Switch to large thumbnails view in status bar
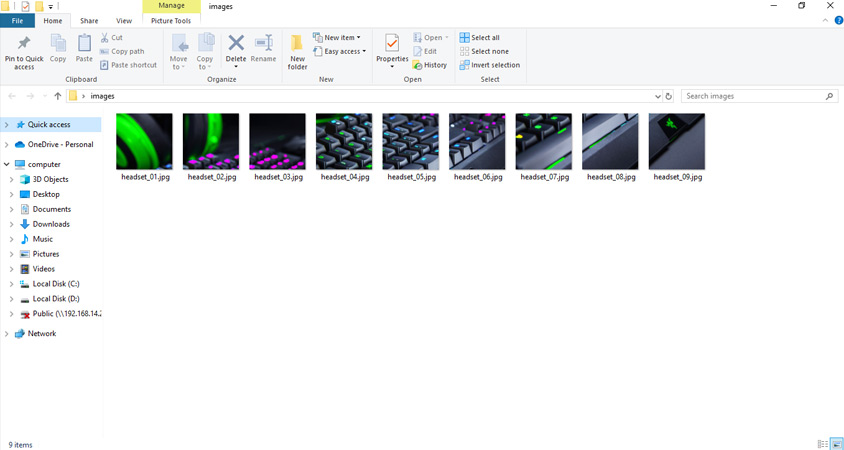The image size is (844, 450). [836, 444]
